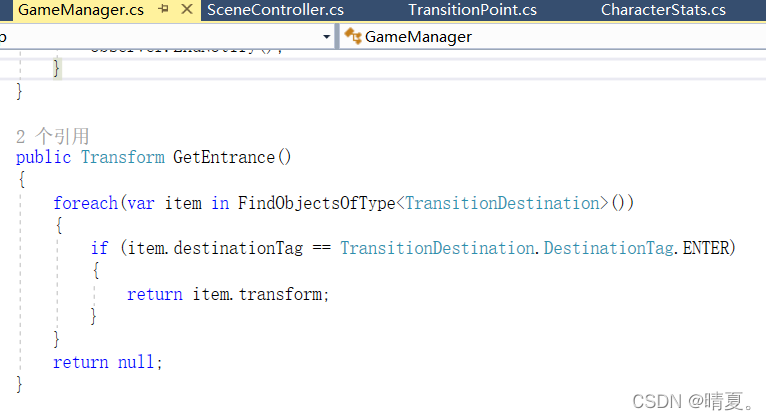Open the GameManager type dropdown

click(552, 37)
